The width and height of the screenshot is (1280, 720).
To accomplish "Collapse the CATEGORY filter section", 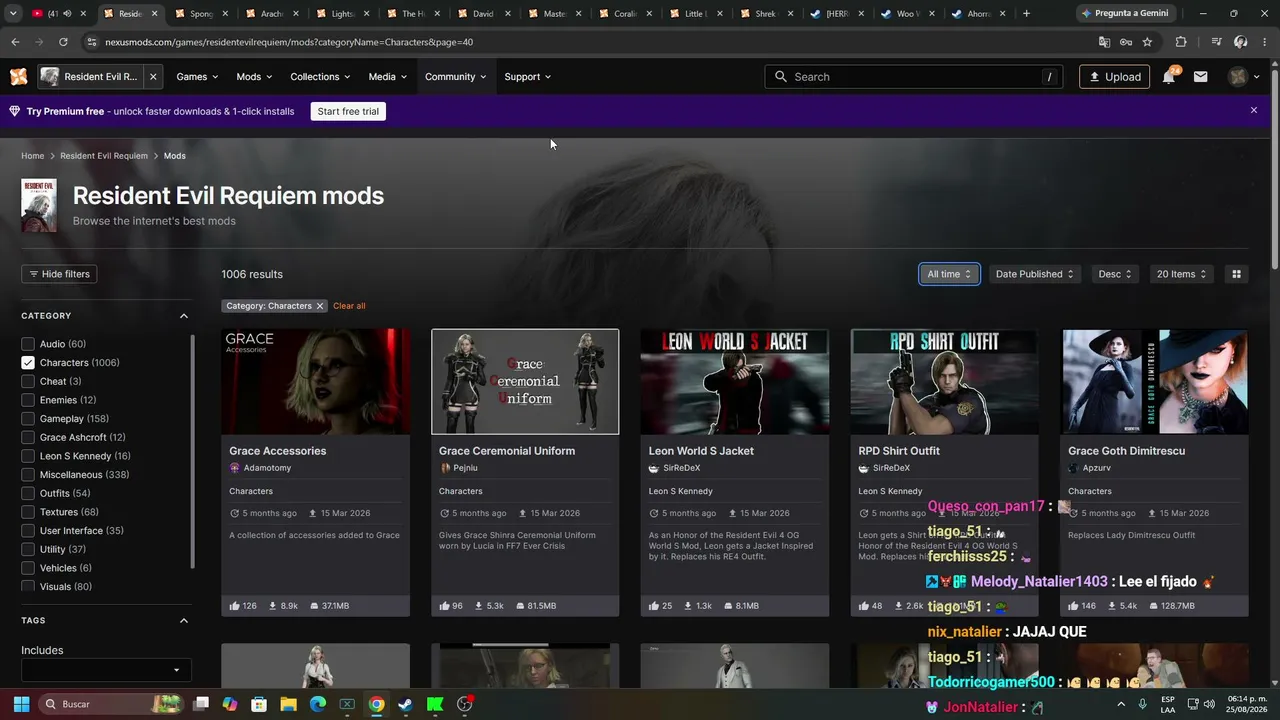I will coord(184,316).
